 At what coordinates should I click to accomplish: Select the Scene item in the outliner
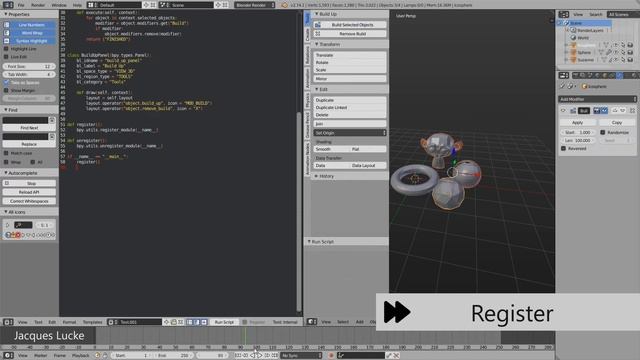[x=576, y=23]
